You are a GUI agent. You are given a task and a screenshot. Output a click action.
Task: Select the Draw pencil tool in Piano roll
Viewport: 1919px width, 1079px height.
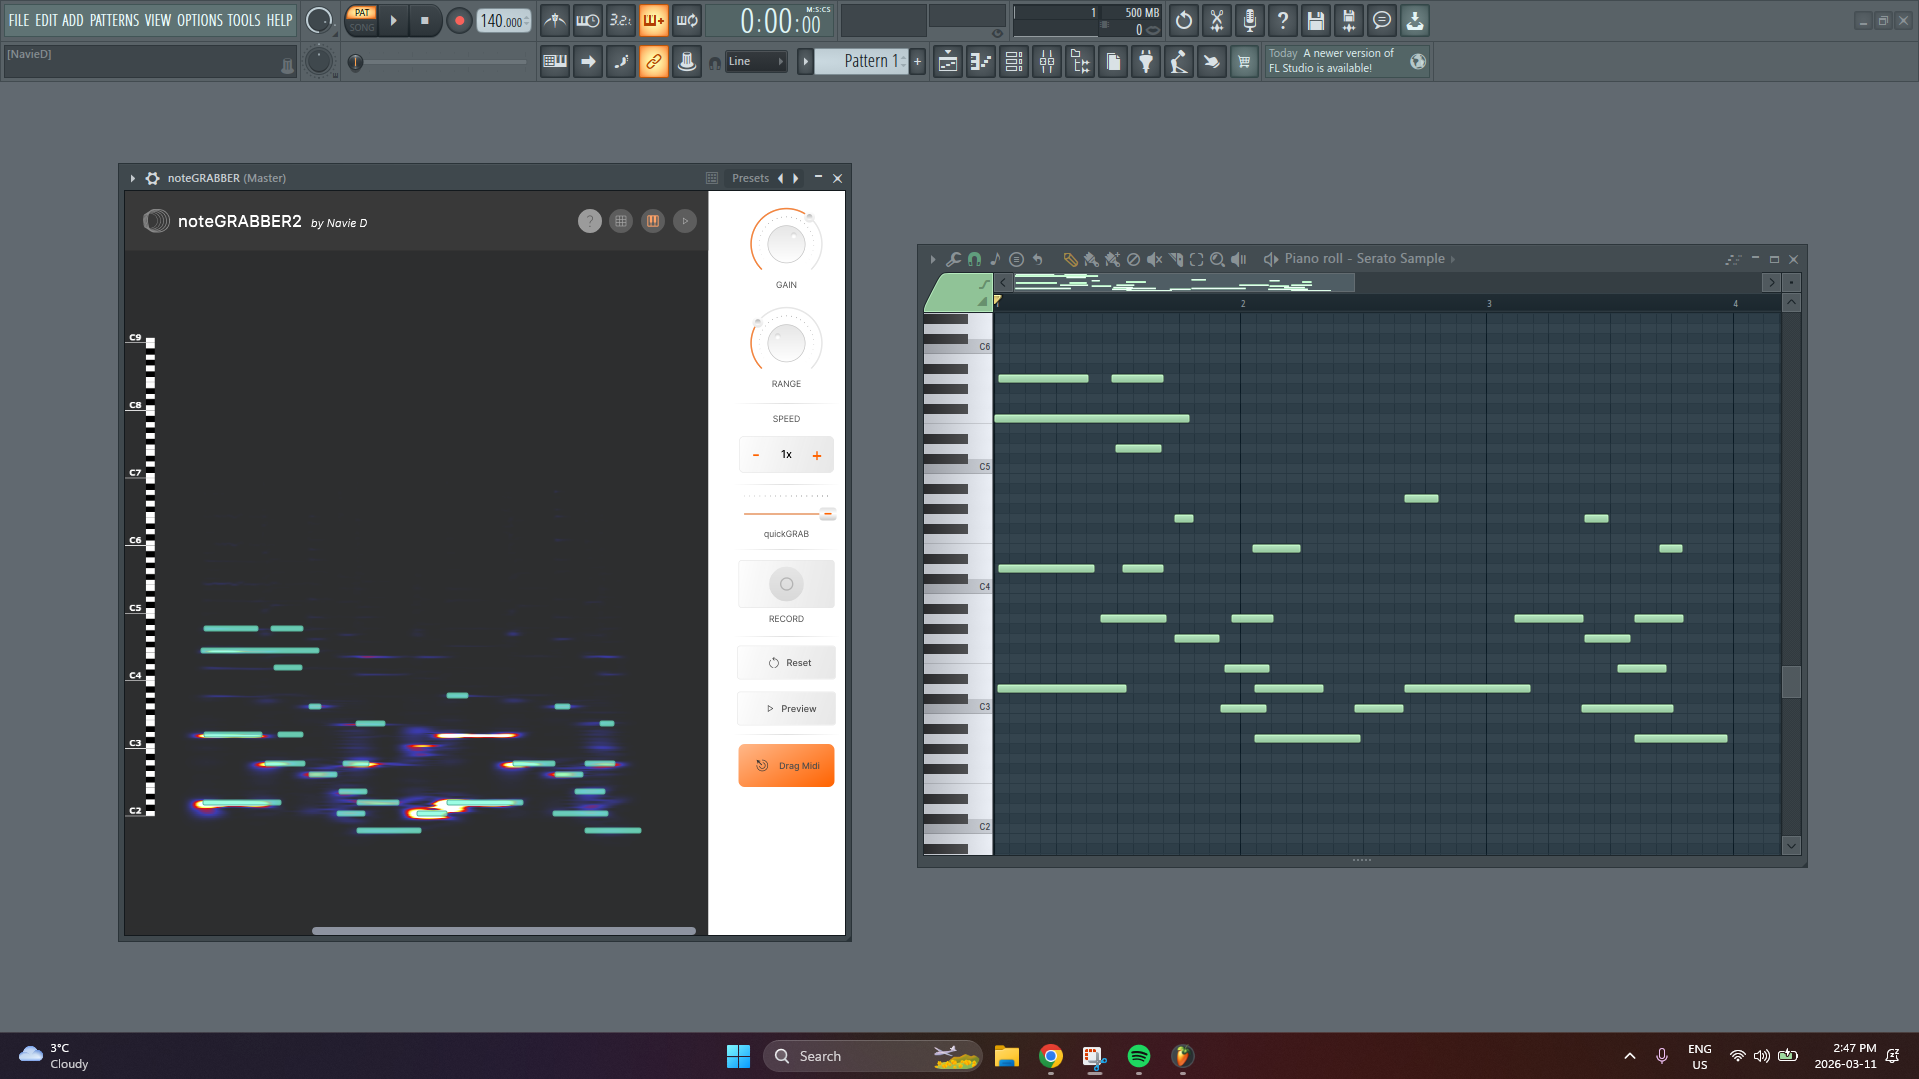point(1070,259)
